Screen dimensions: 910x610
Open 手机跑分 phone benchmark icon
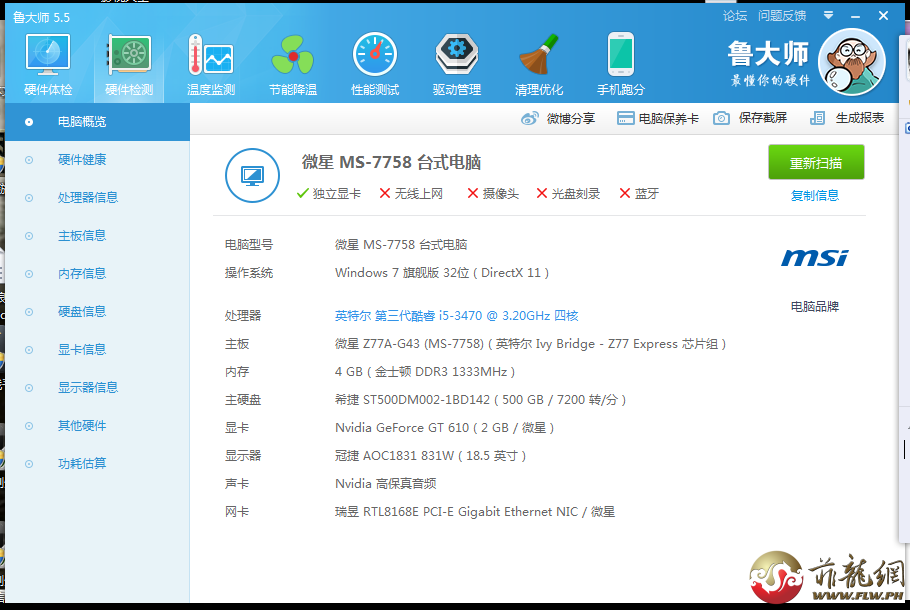[x=620, y=55]
